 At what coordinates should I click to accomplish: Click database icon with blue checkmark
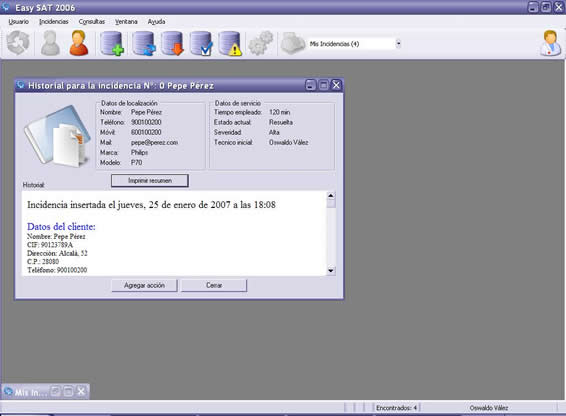tap(201, 43)
